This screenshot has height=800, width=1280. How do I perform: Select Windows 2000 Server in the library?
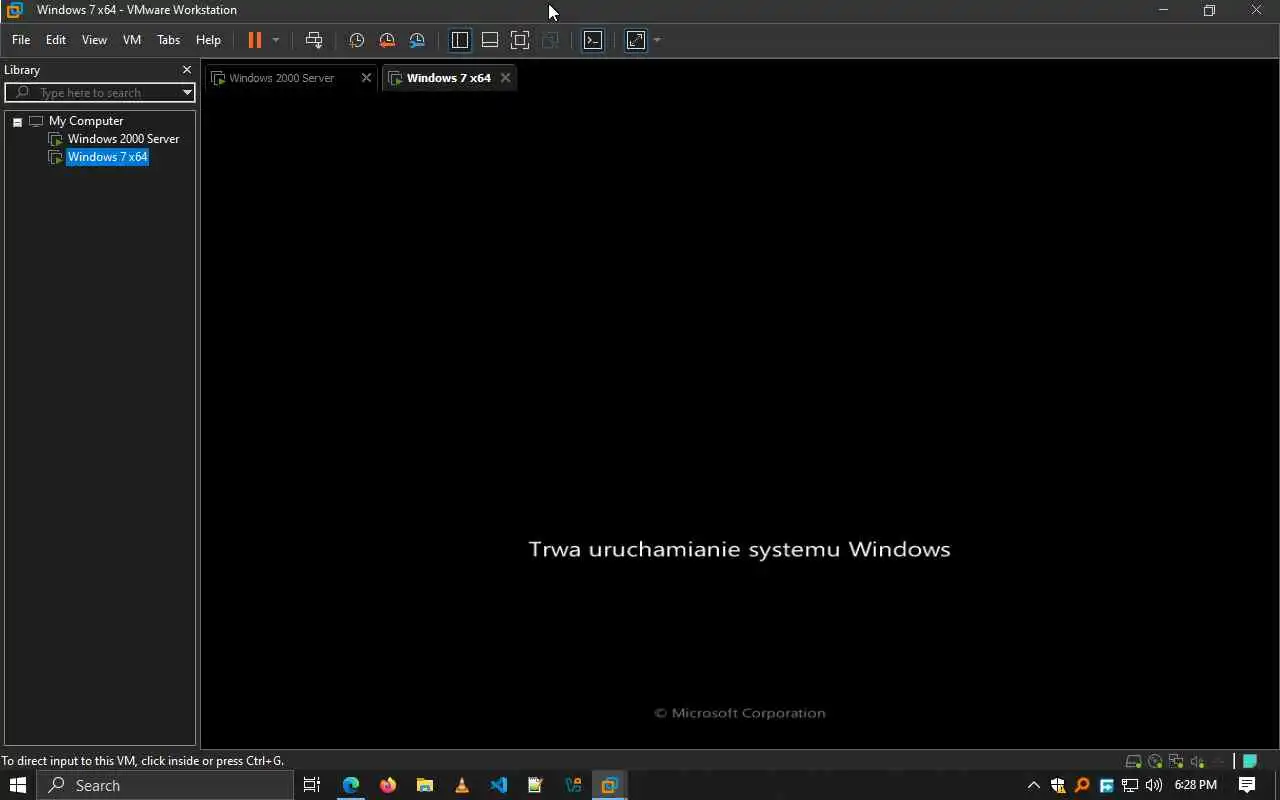click(123, 139)
